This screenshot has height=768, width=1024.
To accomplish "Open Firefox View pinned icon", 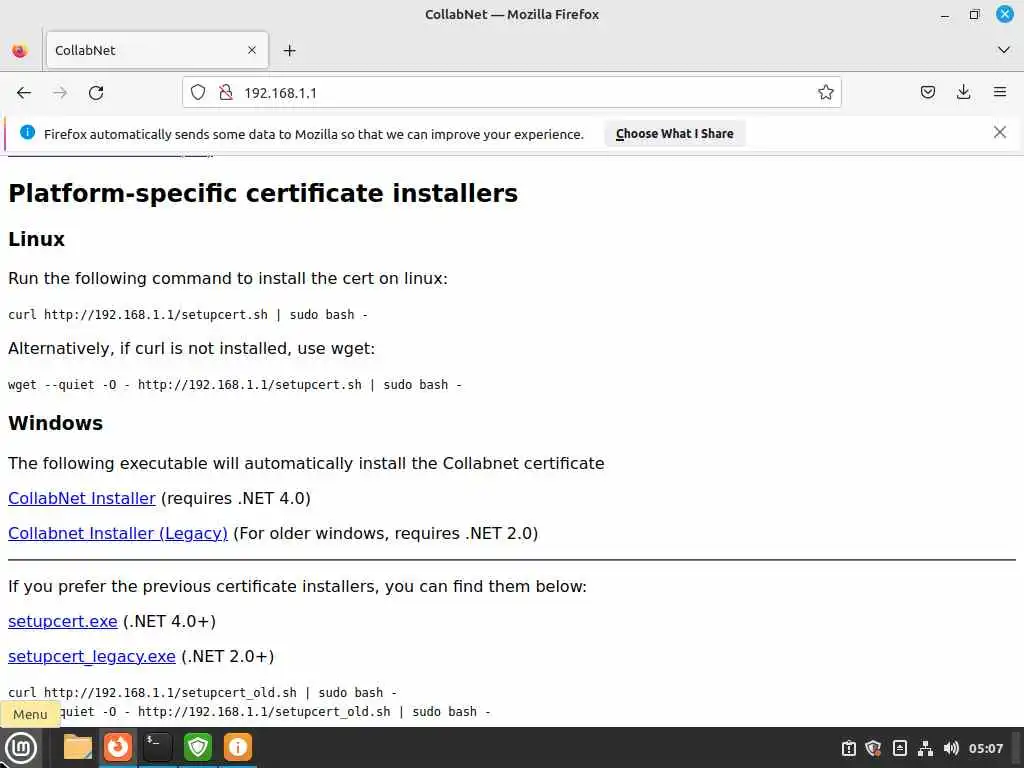I will pos(20,50).
